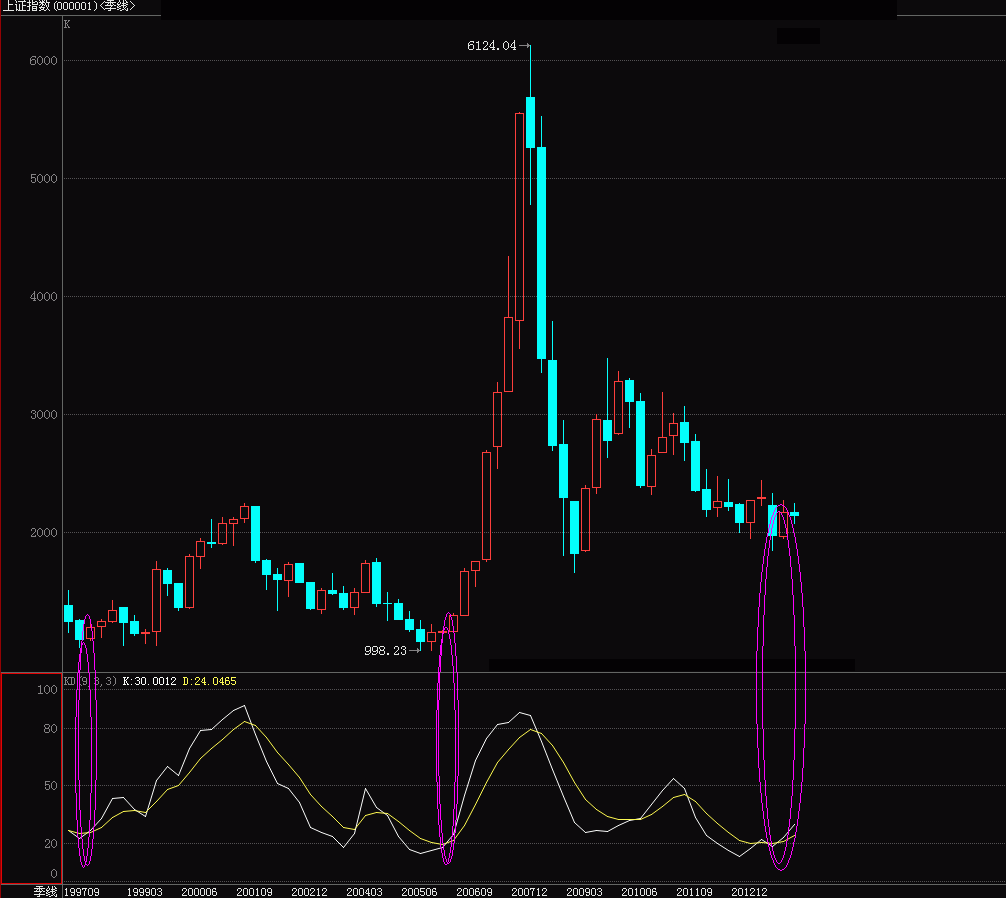
Task: Select the tallest red candle before the peak
Action: [520, 217]
